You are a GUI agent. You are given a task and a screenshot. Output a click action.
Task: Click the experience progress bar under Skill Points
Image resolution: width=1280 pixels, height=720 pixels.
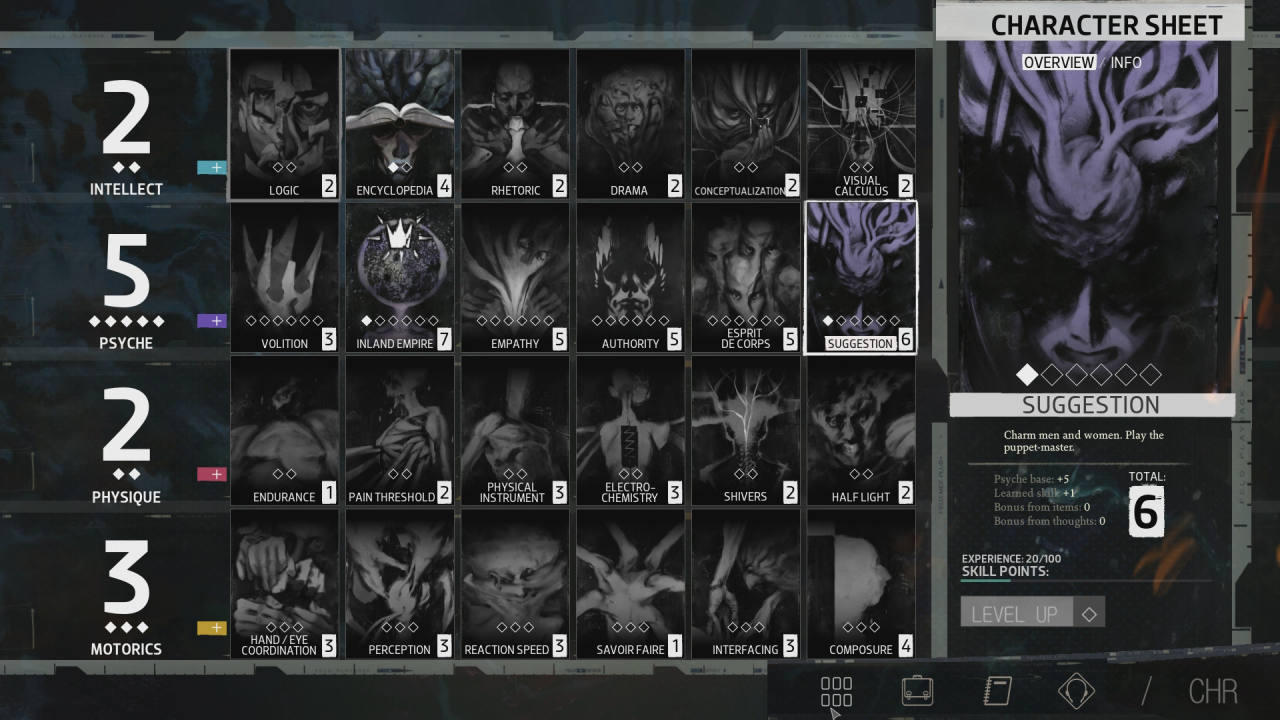point(1086,580)
